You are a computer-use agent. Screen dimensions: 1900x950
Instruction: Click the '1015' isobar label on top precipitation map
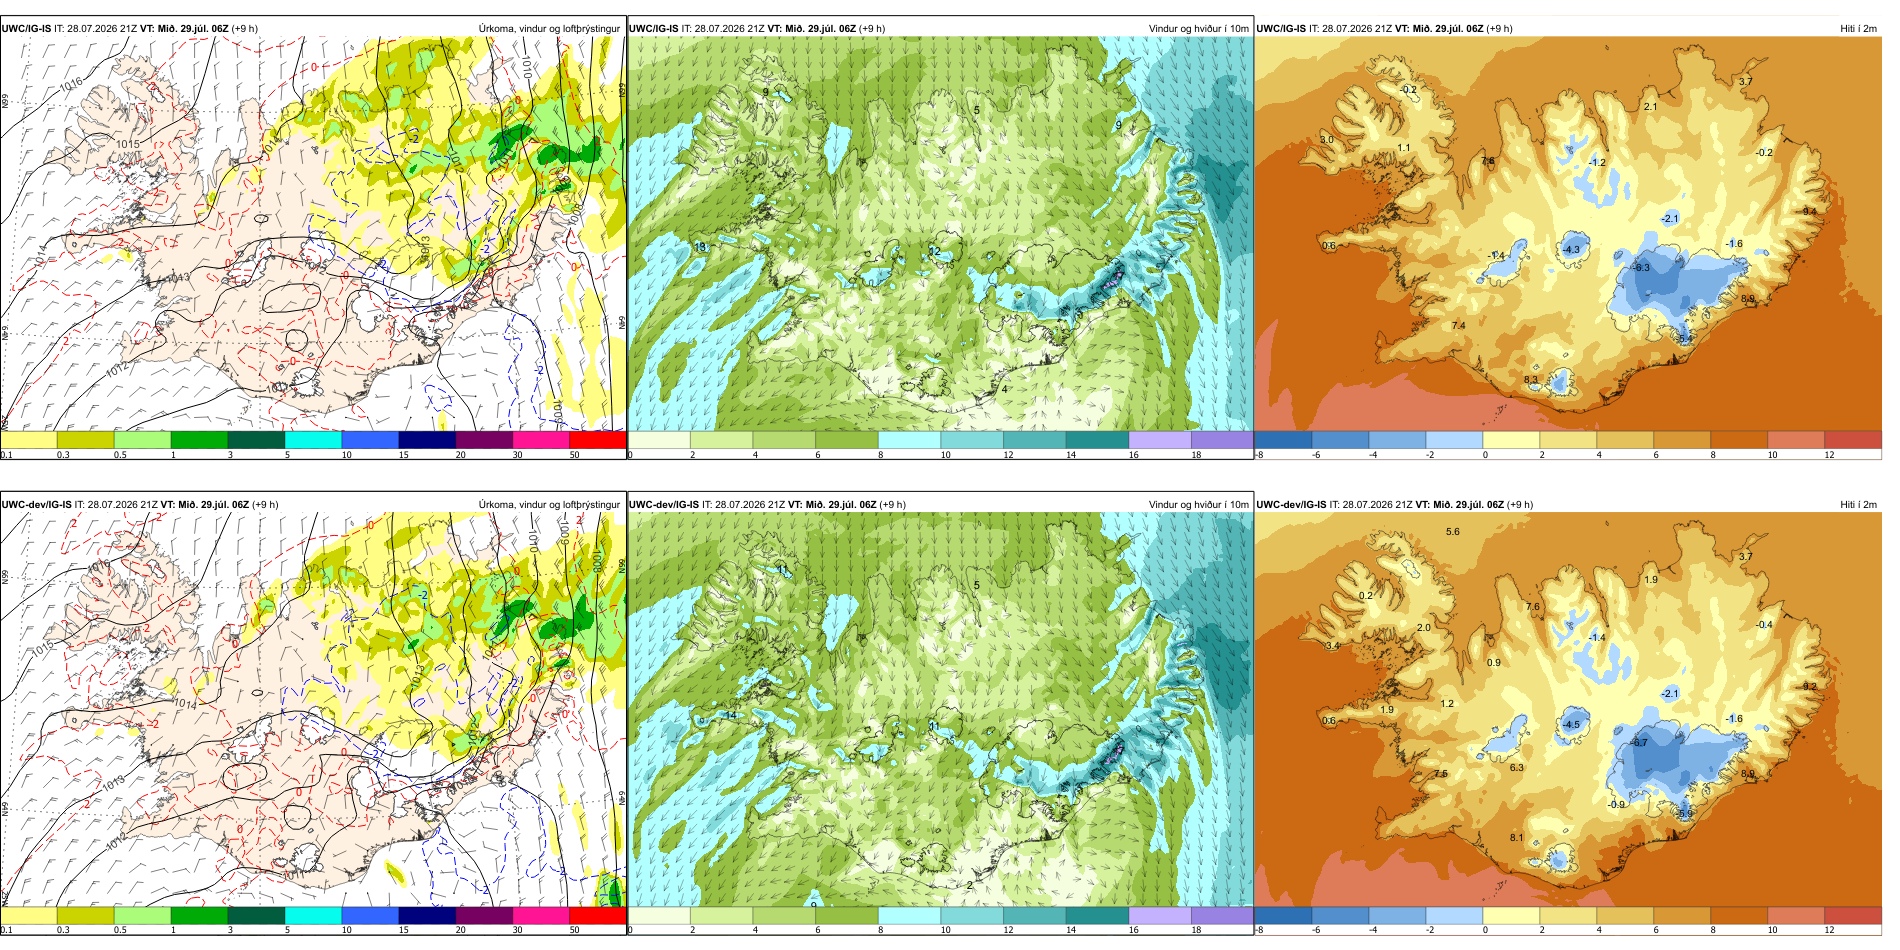coord(128,144)
